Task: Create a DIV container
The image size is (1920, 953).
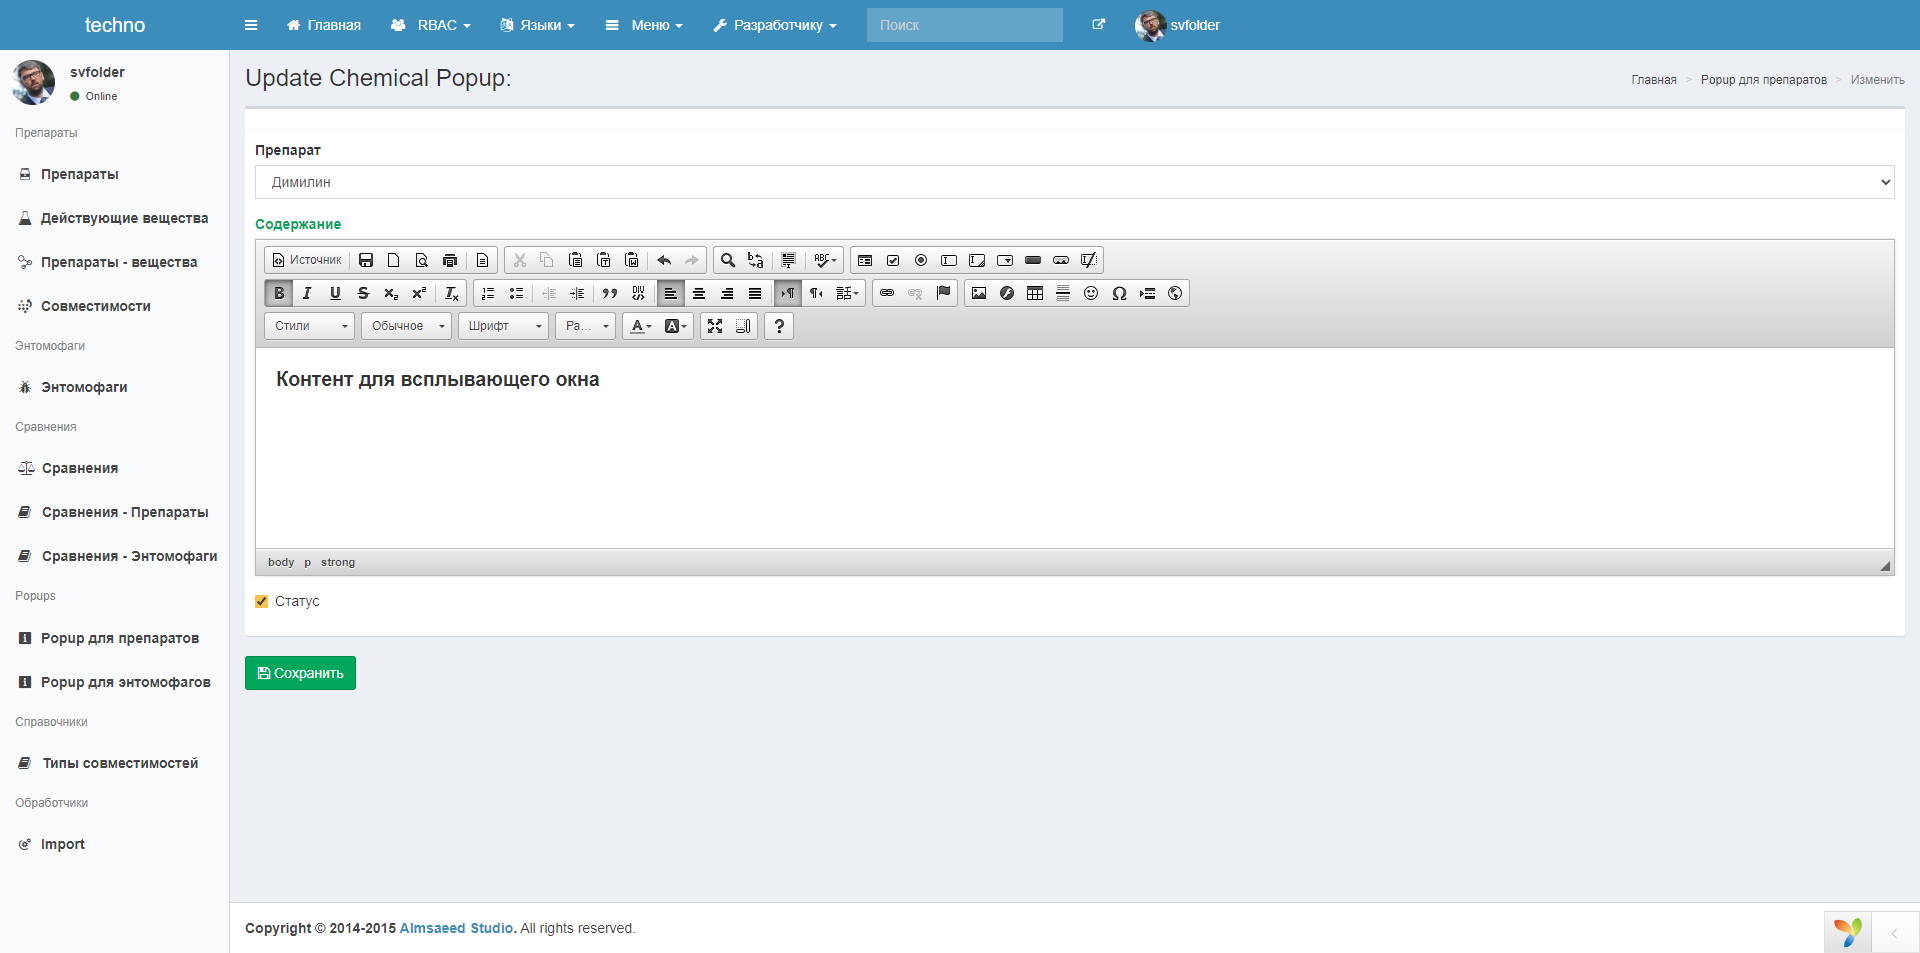Action: click(638, 293)
